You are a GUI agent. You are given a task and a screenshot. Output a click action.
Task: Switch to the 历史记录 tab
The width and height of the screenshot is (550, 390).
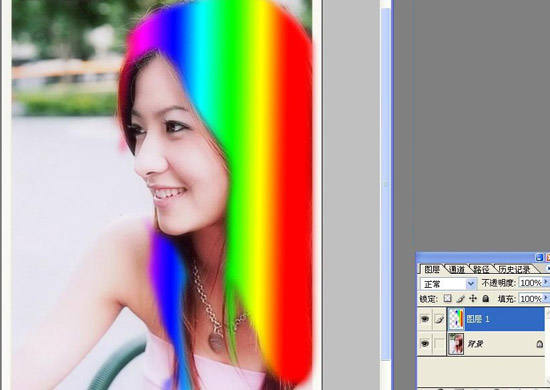click(x=514, y=269)
